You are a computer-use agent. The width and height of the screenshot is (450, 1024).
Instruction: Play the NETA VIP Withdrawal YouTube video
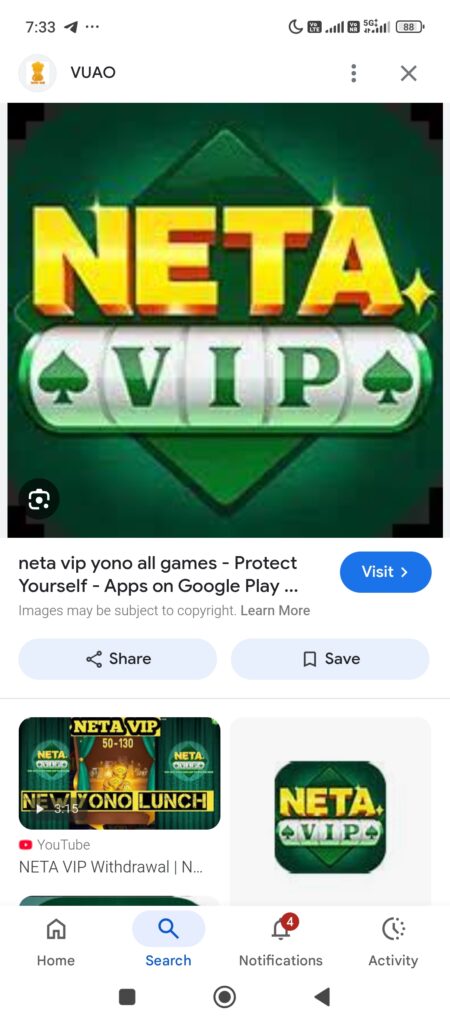click(120, 773)
